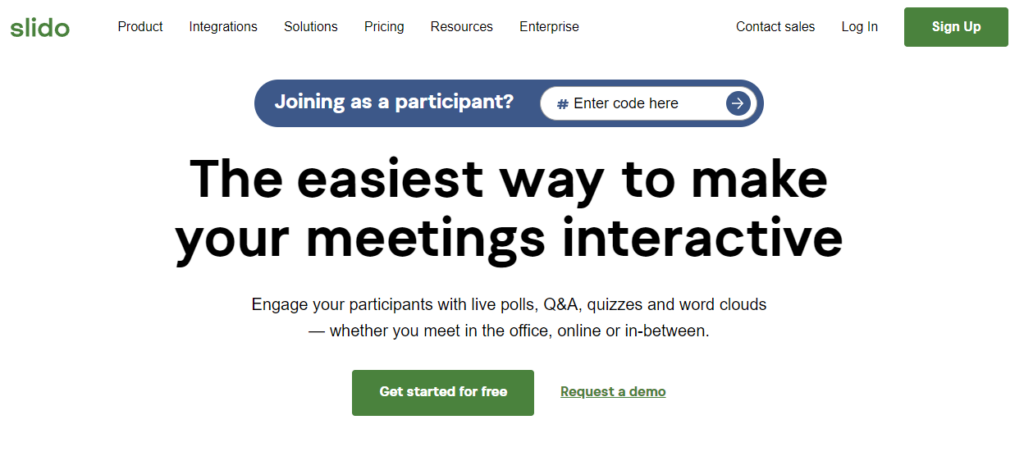Focus the 'Enter code here' field
This screenshot has width=1024, height=470.
pos(640,104)
